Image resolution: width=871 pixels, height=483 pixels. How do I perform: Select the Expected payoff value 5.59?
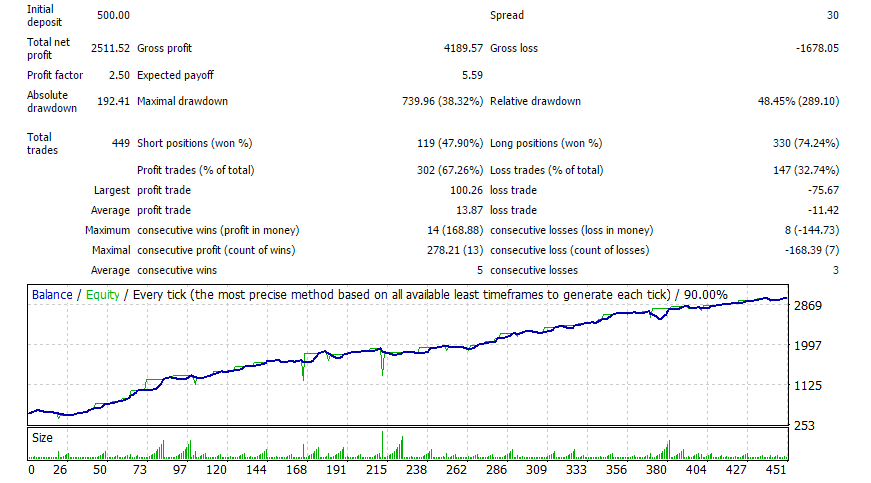(x=472, y=75)
